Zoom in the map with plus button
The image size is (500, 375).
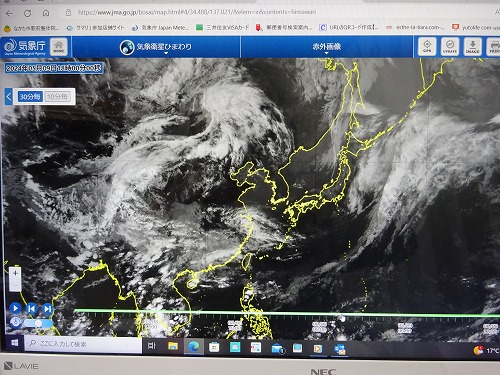tap(15, 273)
